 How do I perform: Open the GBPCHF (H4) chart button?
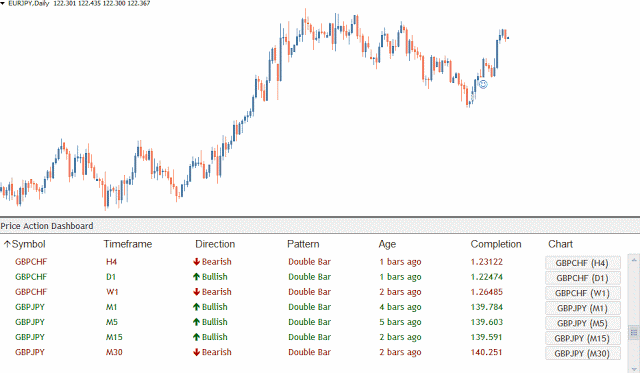pyautogui.click(x=582, y=263)
